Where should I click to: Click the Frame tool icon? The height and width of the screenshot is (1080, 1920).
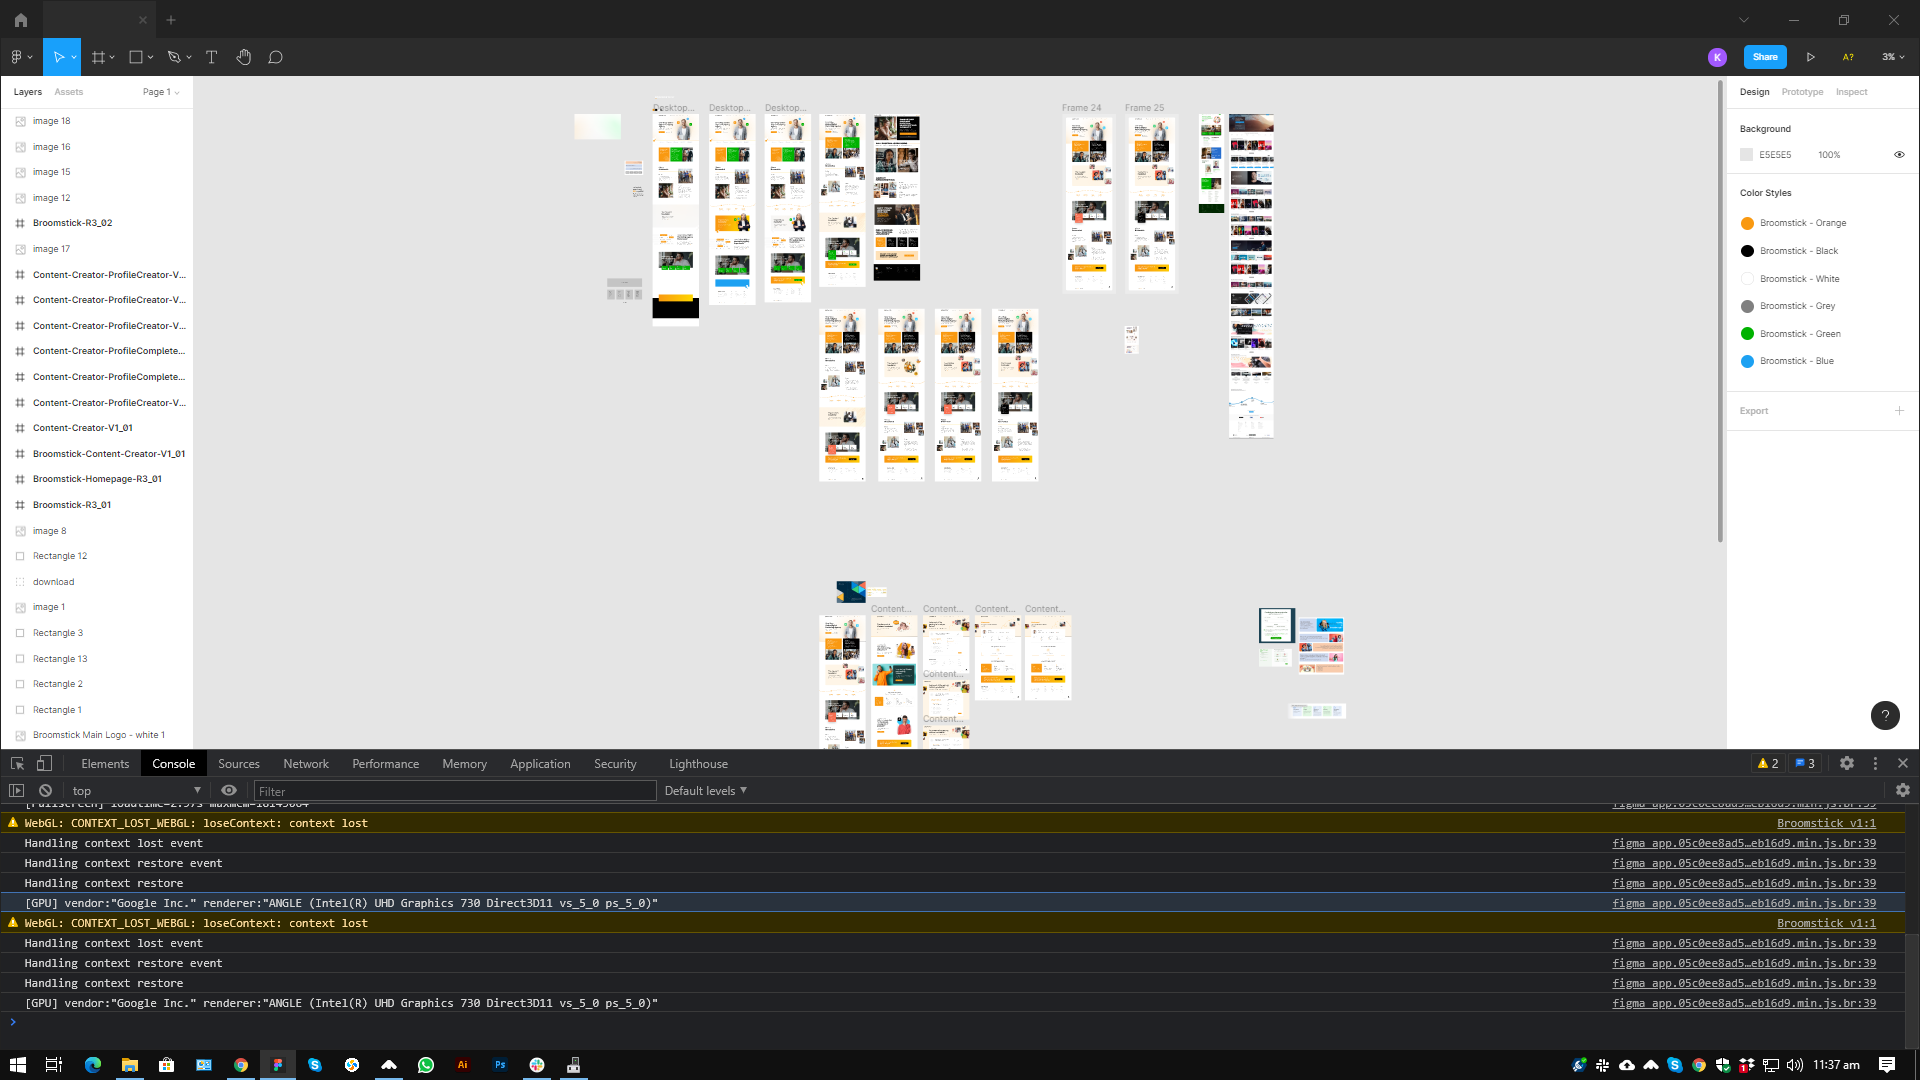(100, 57)
